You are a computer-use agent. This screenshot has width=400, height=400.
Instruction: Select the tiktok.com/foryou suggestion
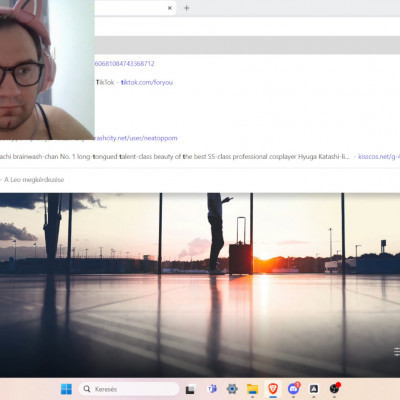coord(147,82)
